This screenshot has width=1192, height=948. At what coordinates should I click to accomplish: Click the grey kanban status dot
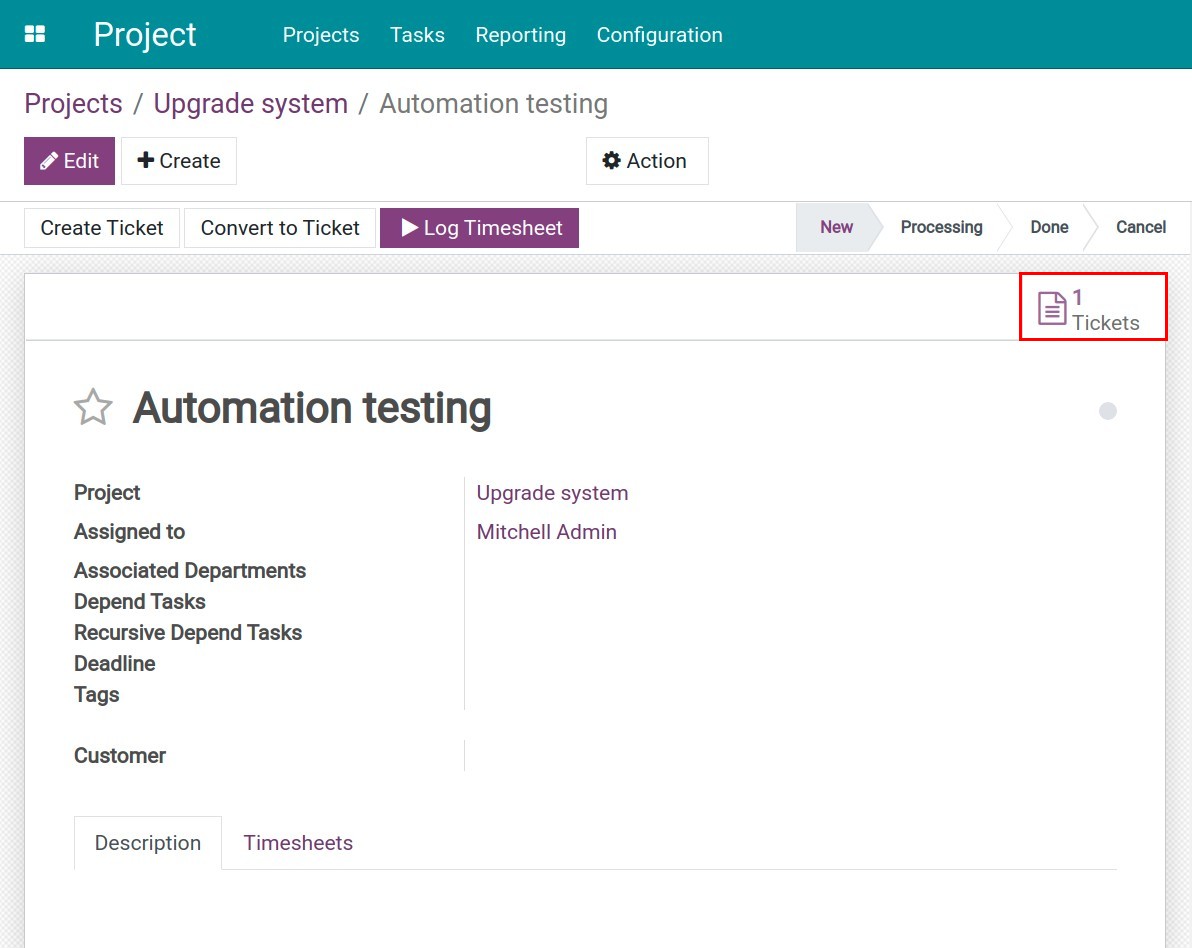(1107, 411)
